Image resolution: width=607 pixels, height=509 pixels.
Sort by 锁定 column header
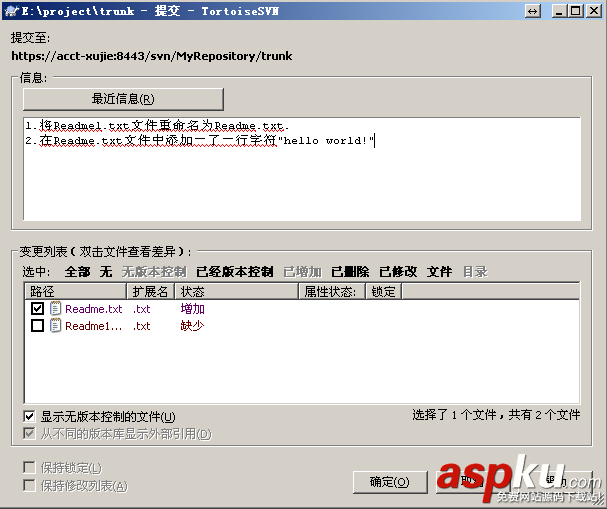tap(384, 291)
